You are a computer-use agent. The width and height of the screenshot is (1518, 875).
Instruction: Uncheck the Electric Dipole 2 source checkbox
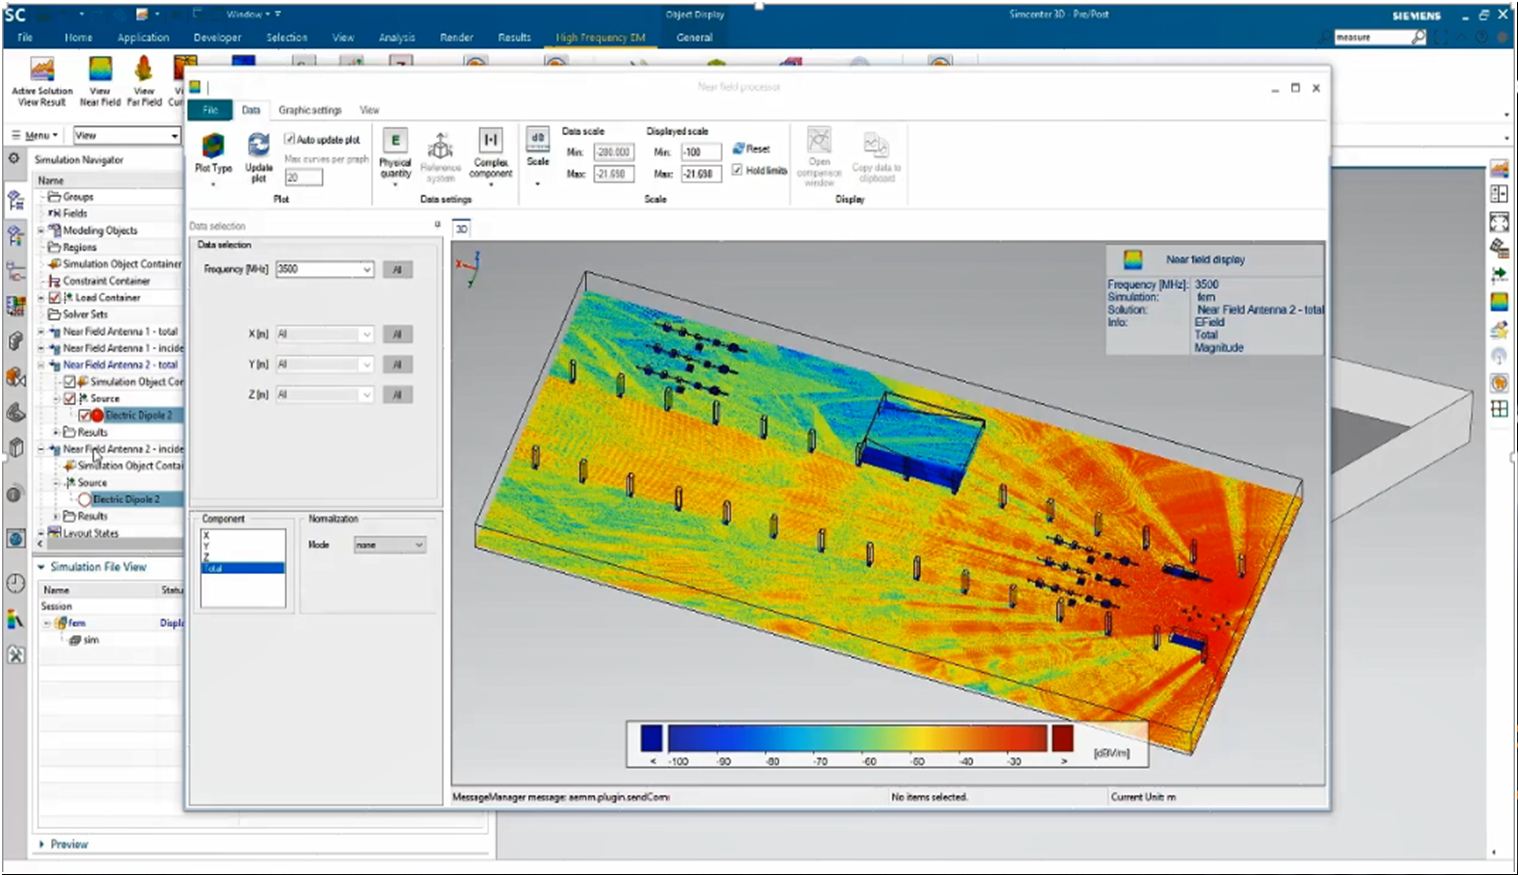tap(84, 415)
